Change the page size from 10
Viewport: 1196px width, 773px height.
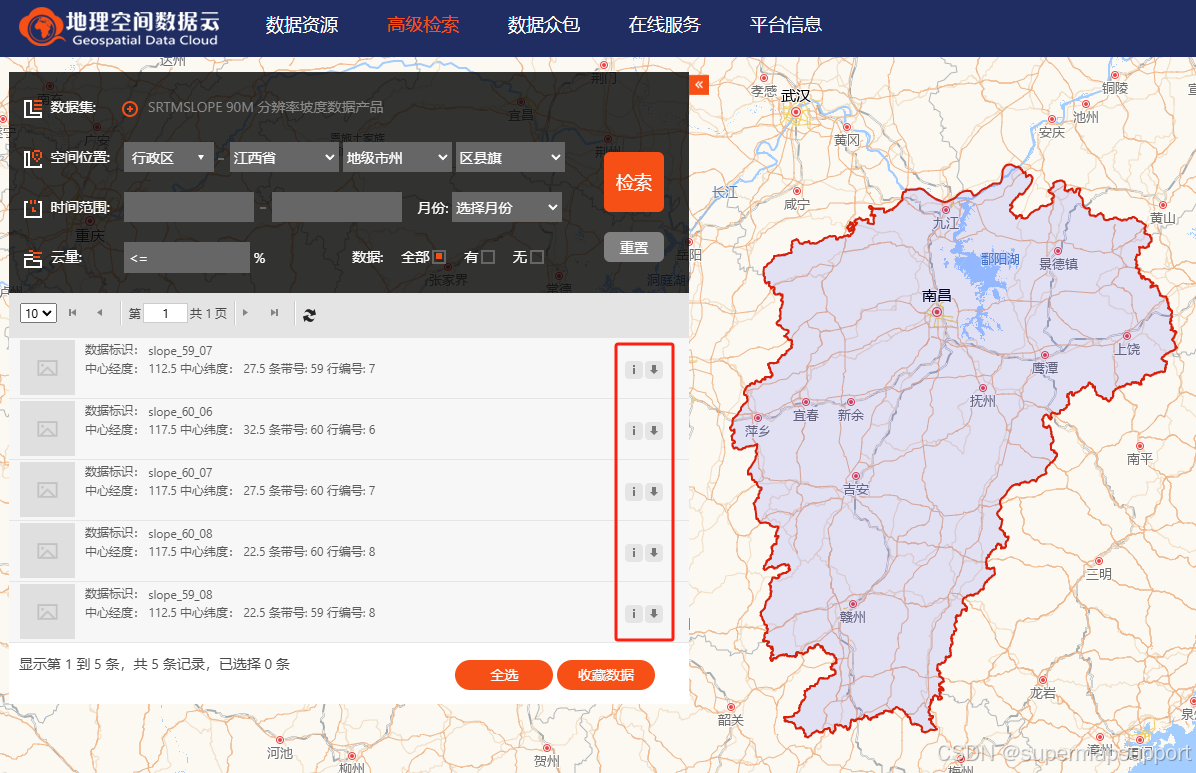37,313
